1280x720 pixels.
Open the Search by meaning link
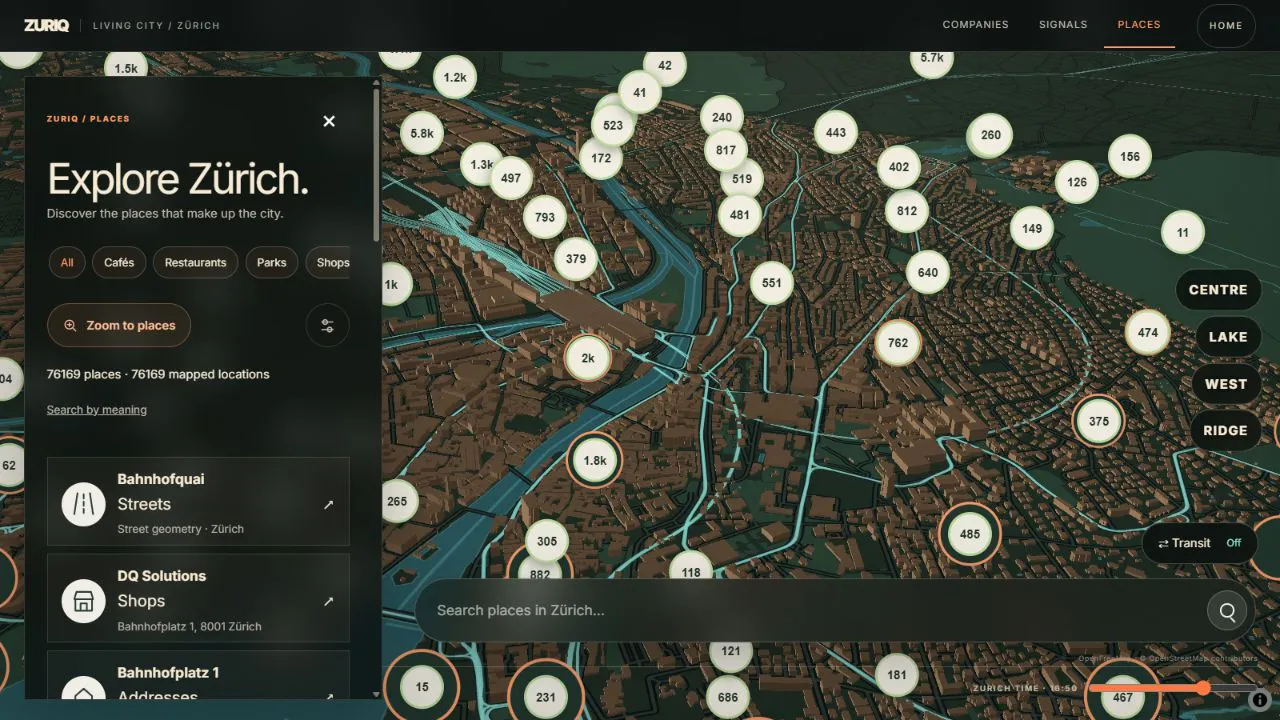click(x=97, y=410)
